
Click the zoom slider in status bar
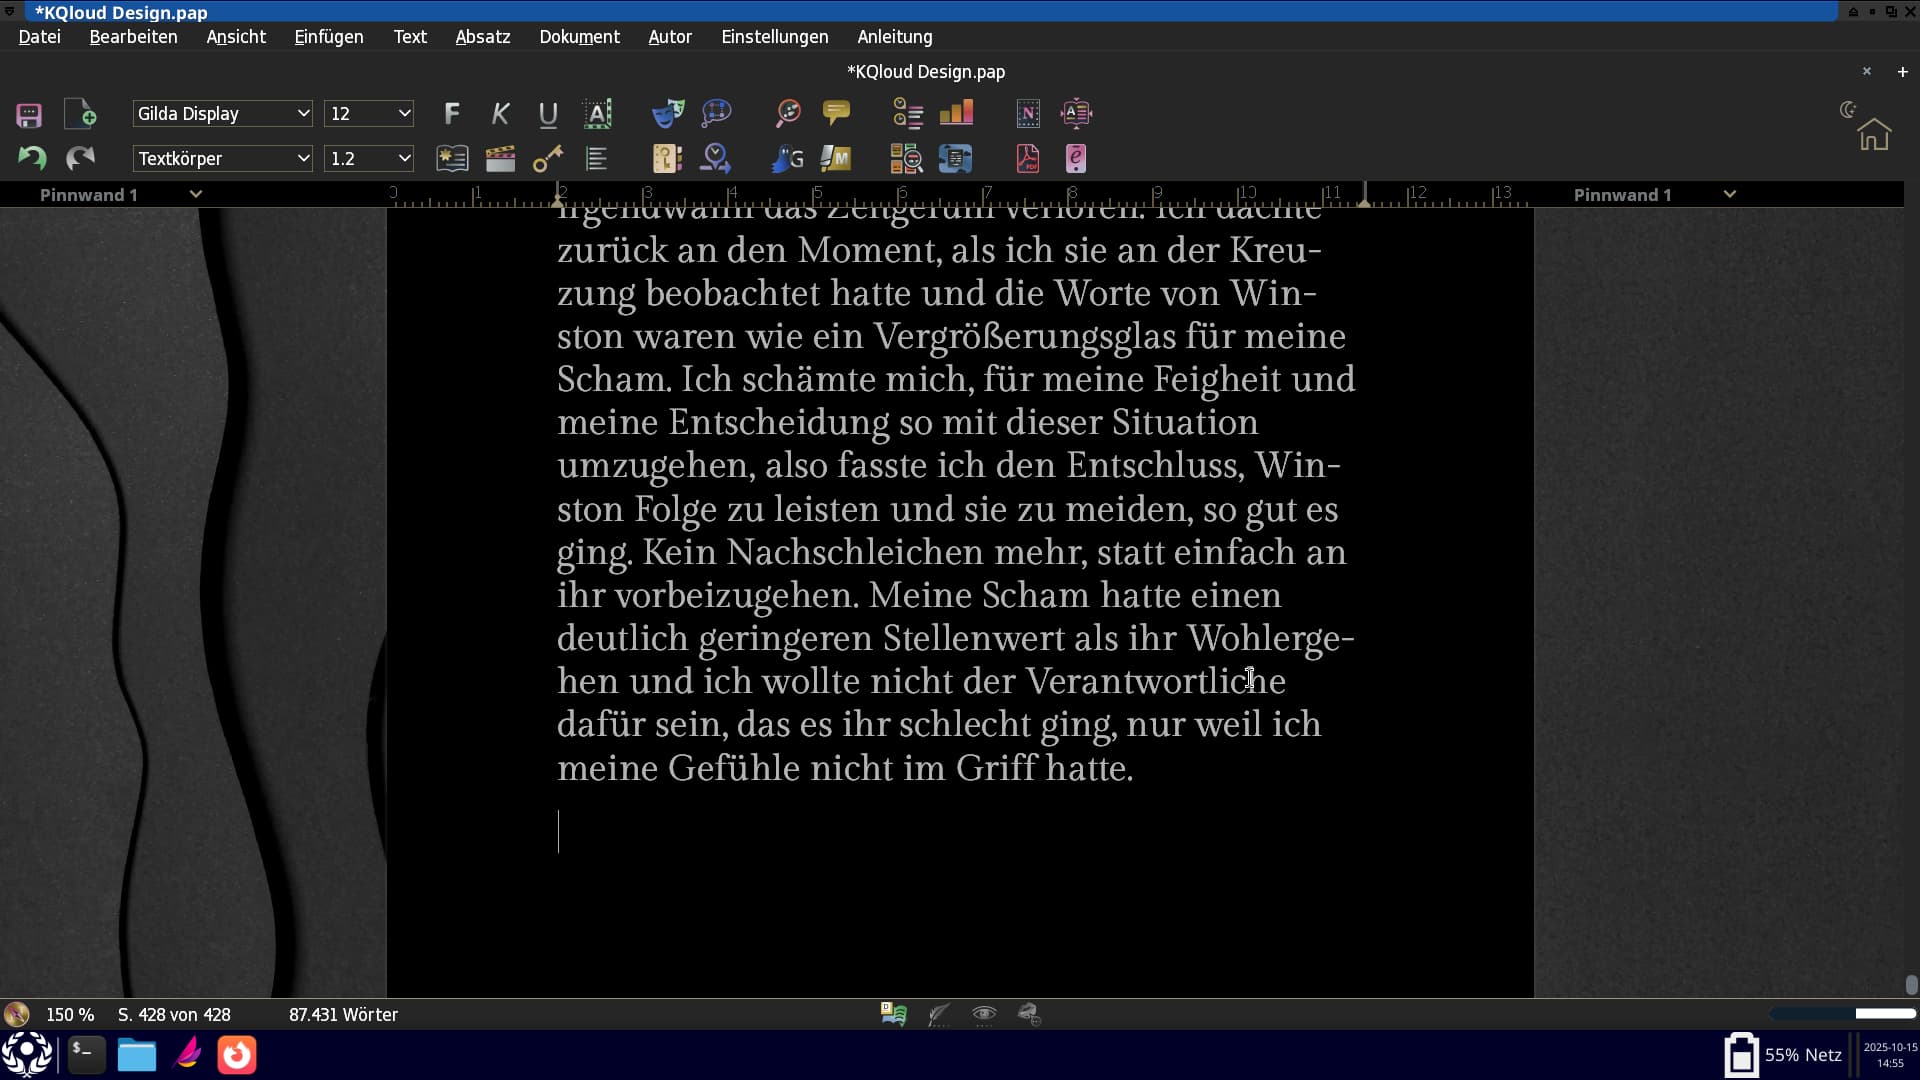(x=1842, y=1014)
